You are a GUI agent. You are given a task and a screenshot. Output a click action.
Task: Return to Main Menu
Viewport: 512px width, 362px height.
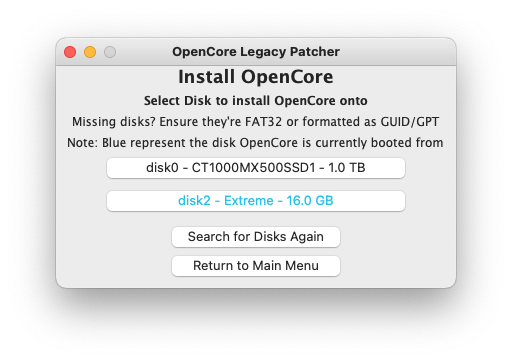[x=256, y=266]
